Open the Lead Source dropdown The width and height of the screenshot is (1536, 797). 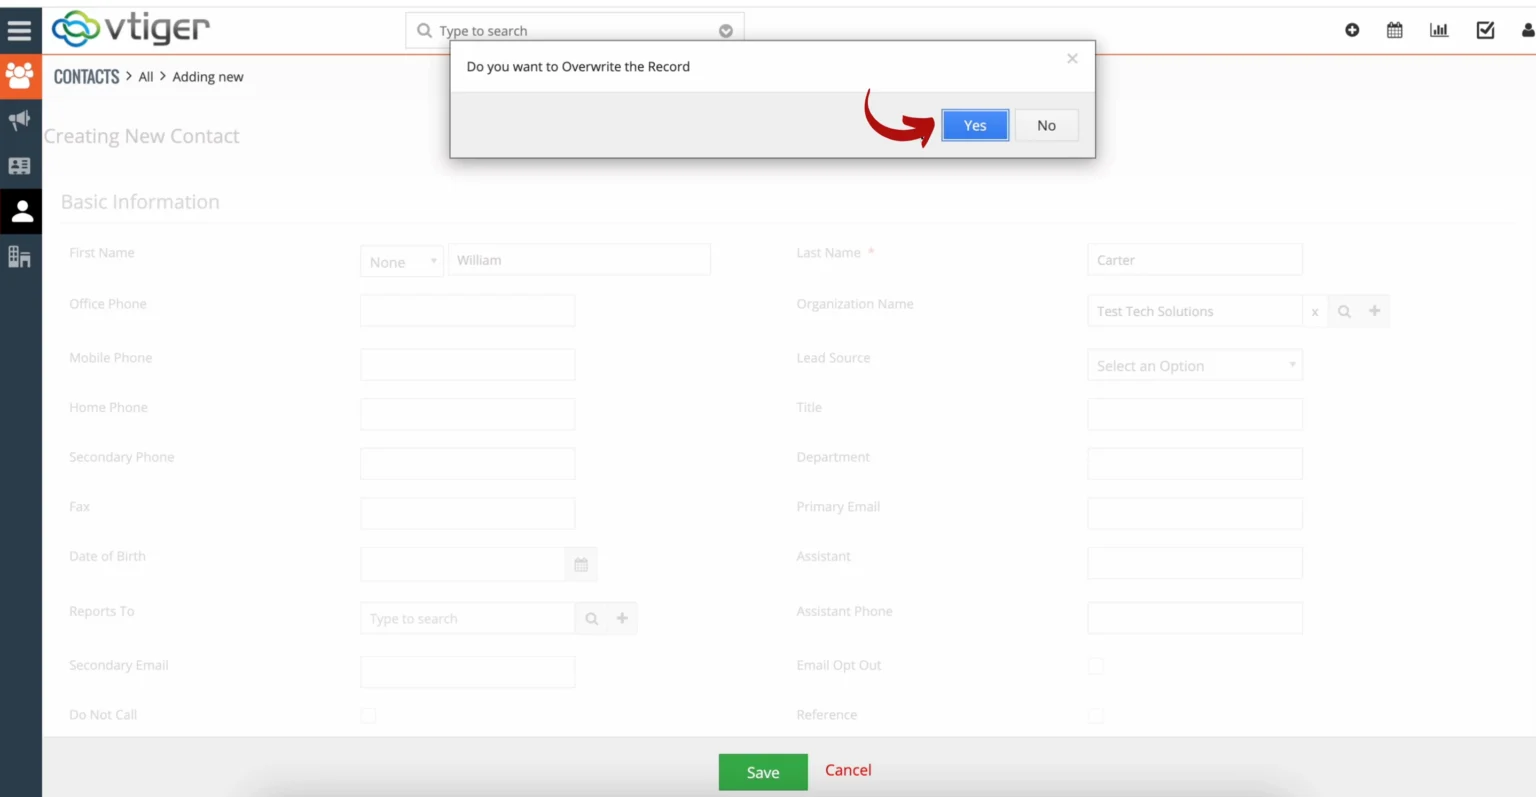1194,364
